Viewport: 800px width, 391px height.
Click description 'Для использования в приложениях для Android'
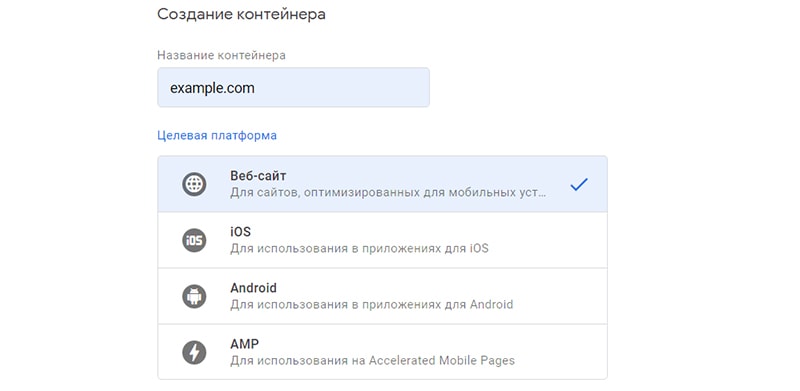pyautogui.click(x=371, y=305)
